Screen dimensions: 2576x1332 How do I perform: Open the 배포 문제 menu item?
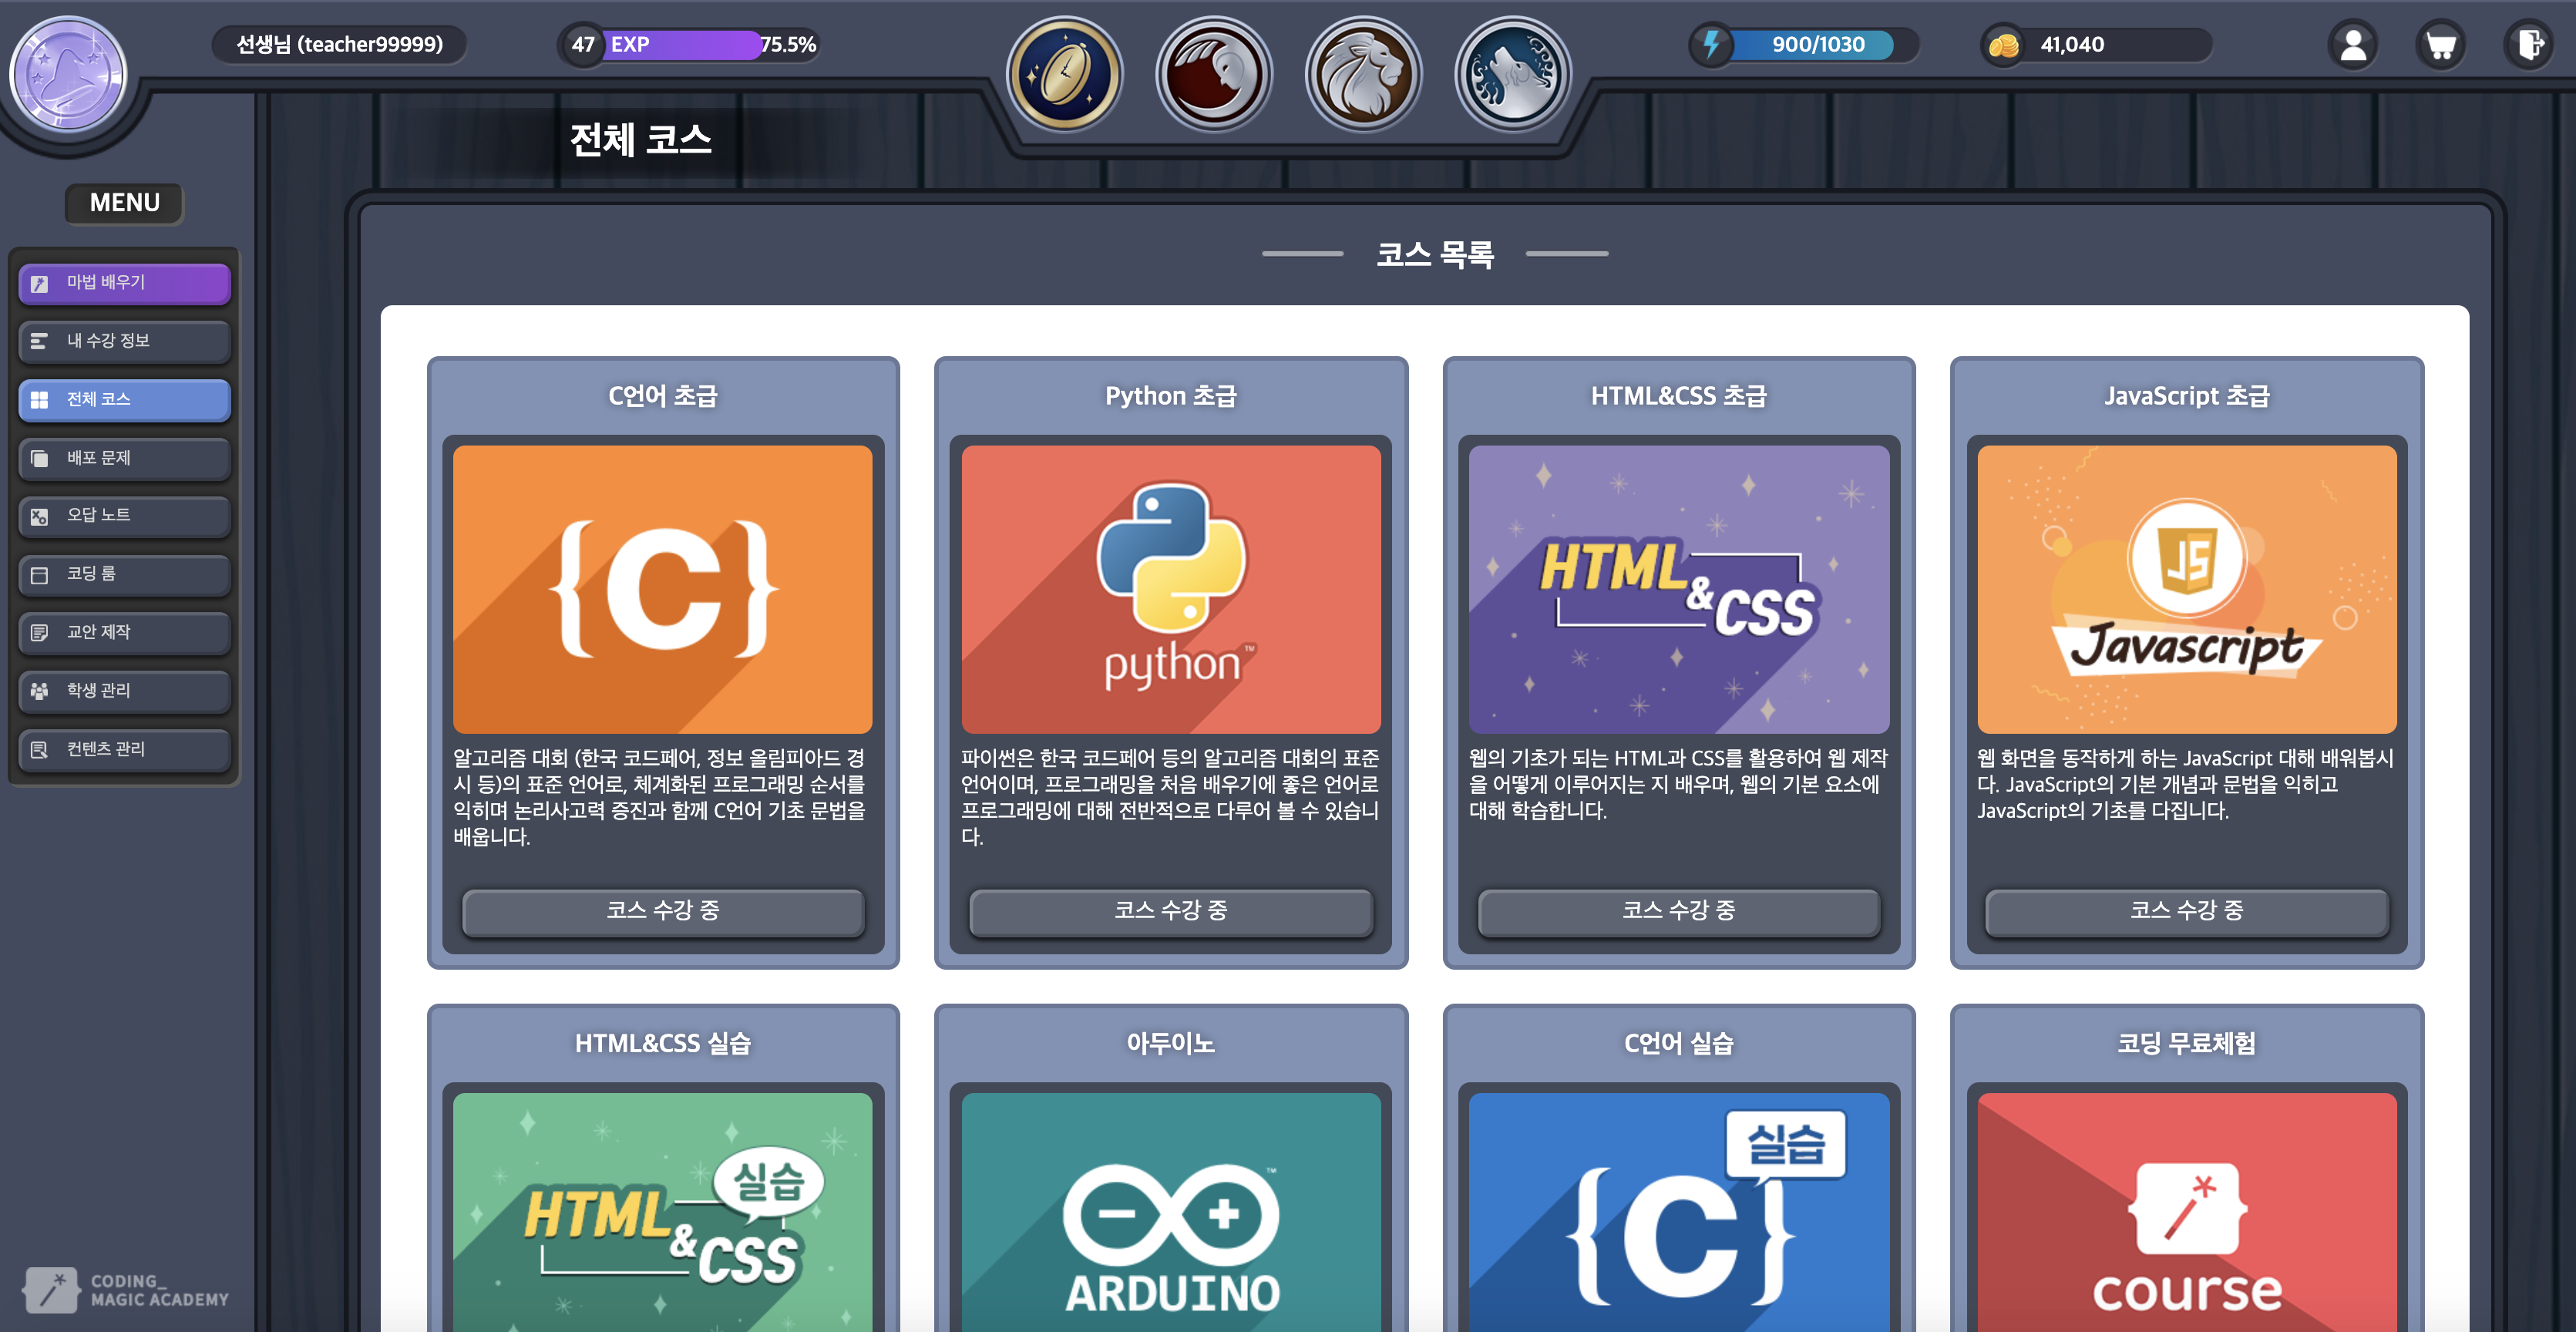click(124, 458)
